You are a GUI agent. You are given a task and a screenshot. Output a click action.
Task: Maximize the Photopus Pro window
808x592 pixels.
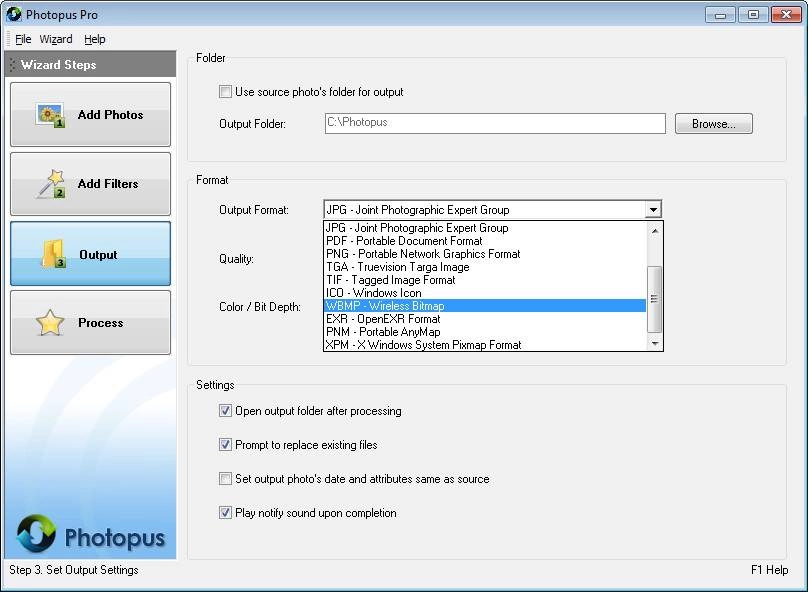pyautogui.click(x=753, y=15)
